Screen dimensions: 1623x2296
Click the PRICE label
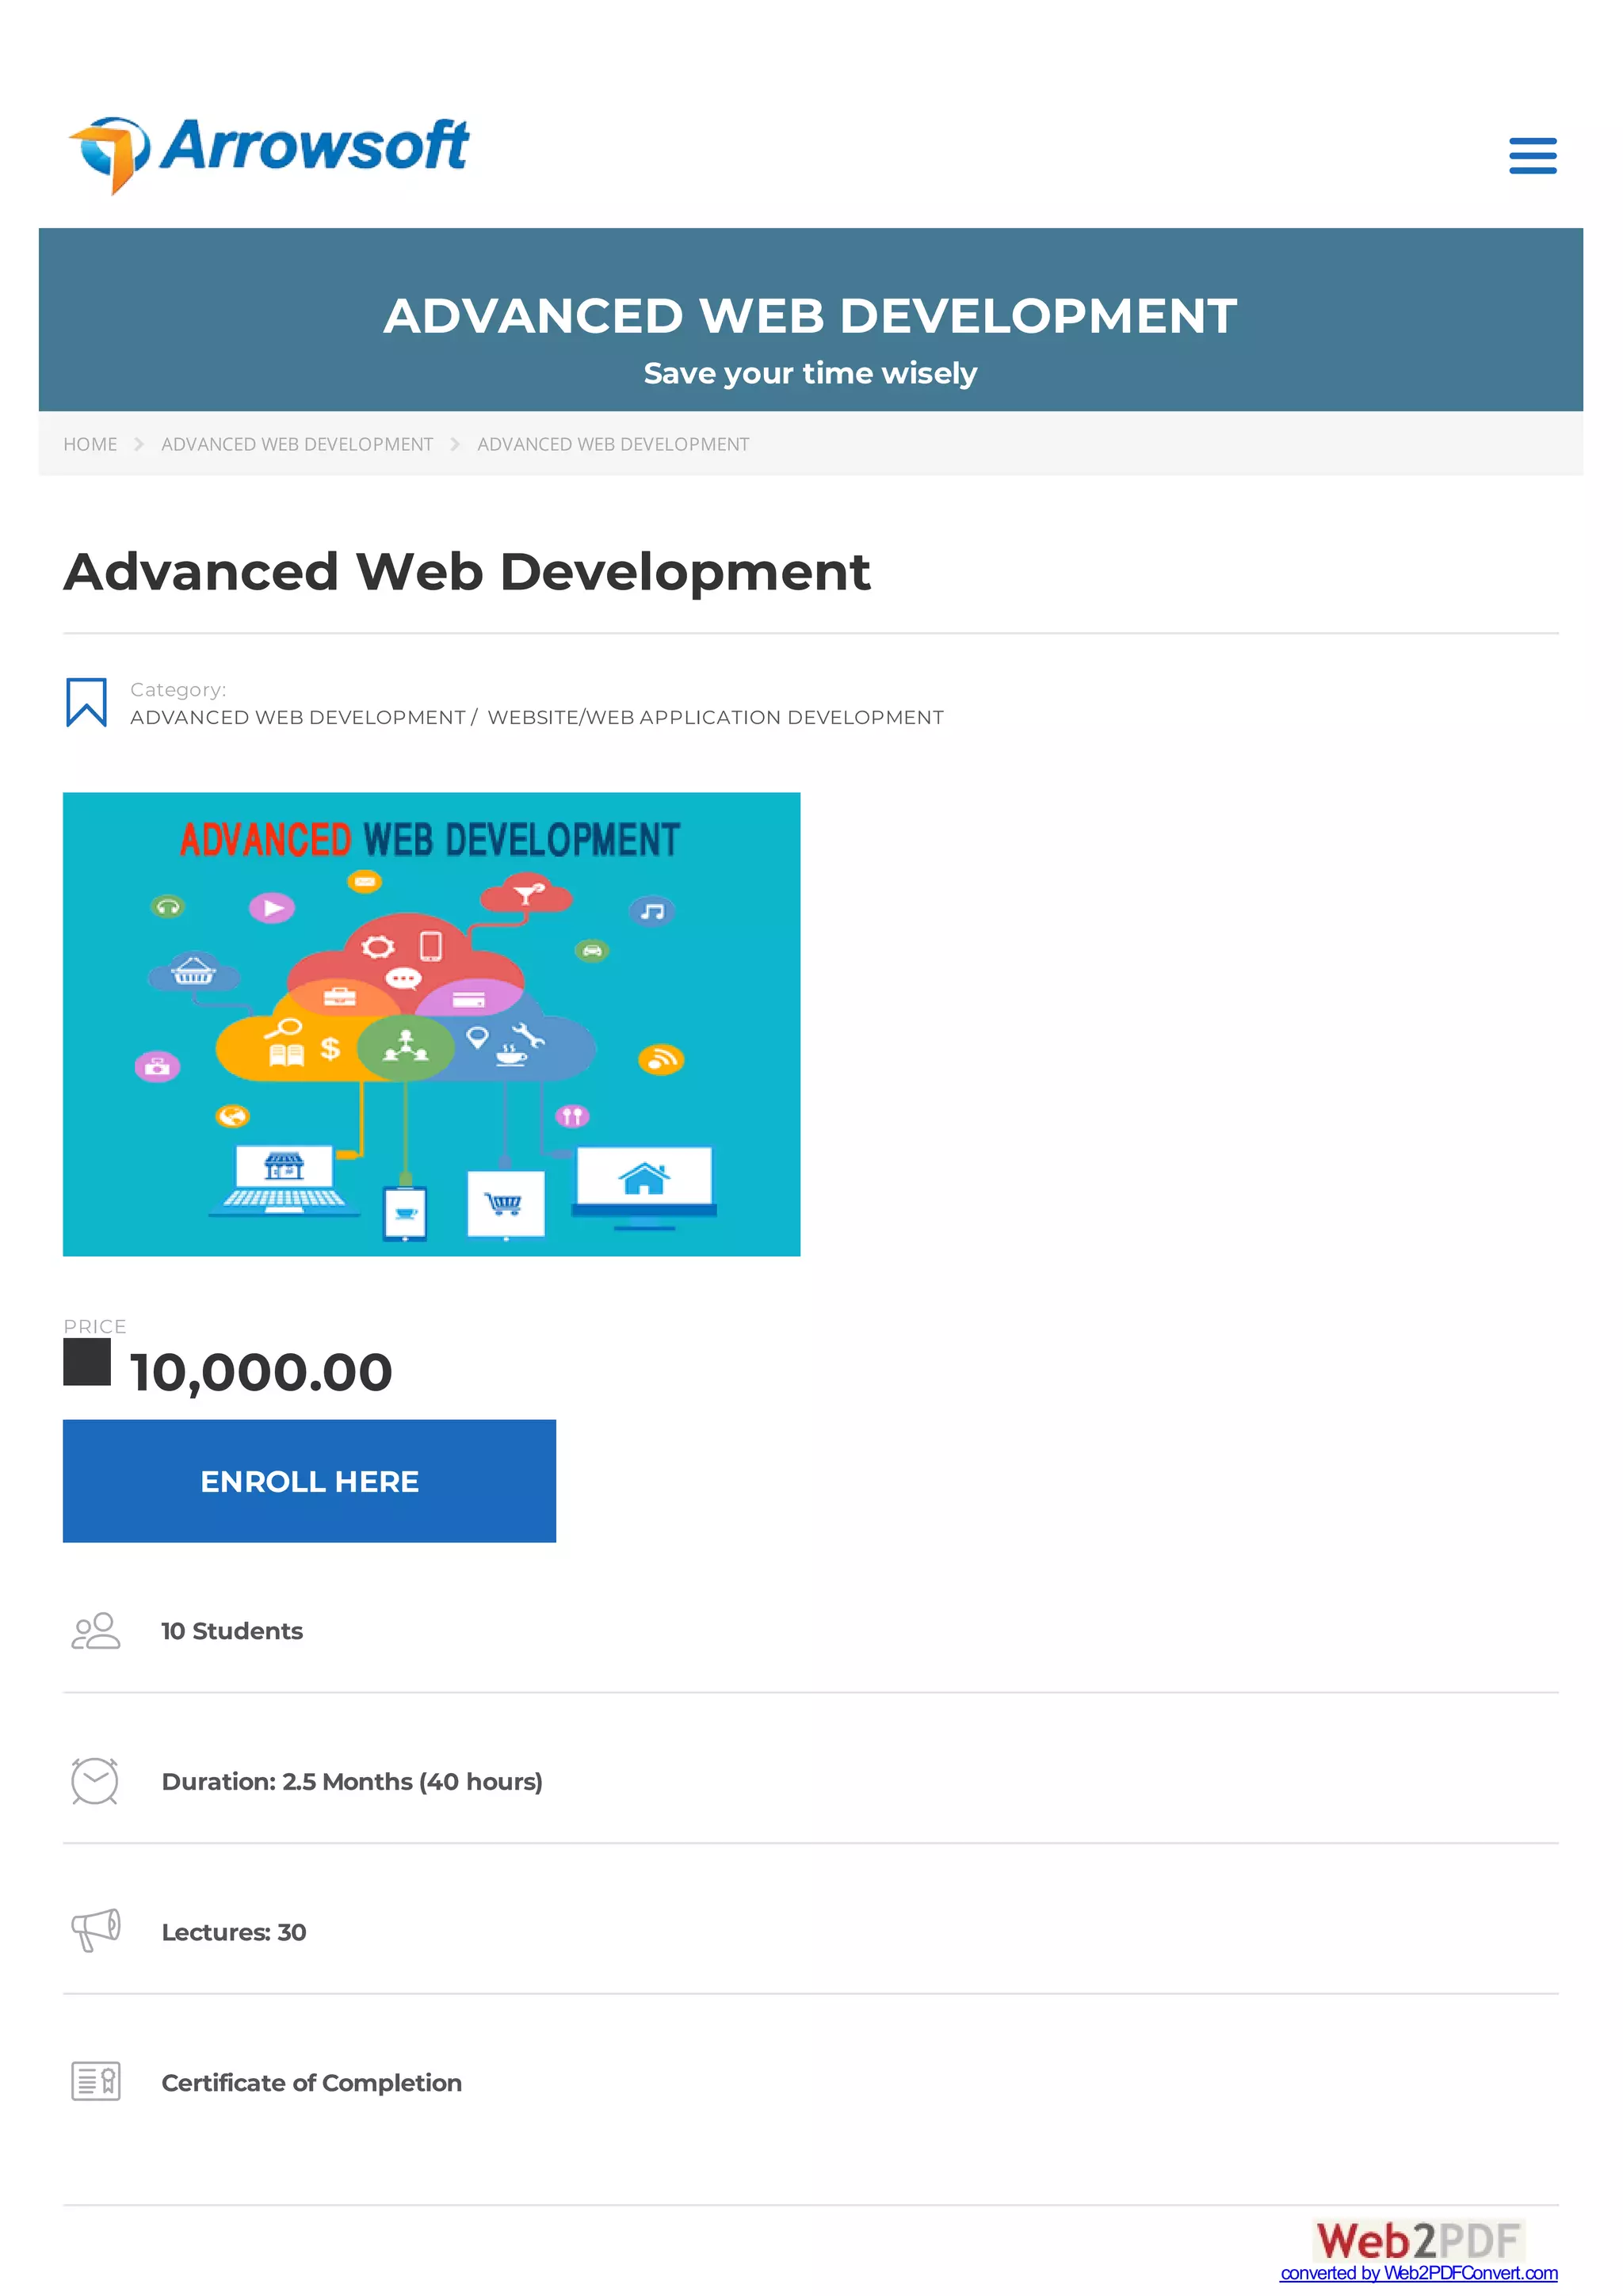pyautogui.click(x=95, y=1326)
